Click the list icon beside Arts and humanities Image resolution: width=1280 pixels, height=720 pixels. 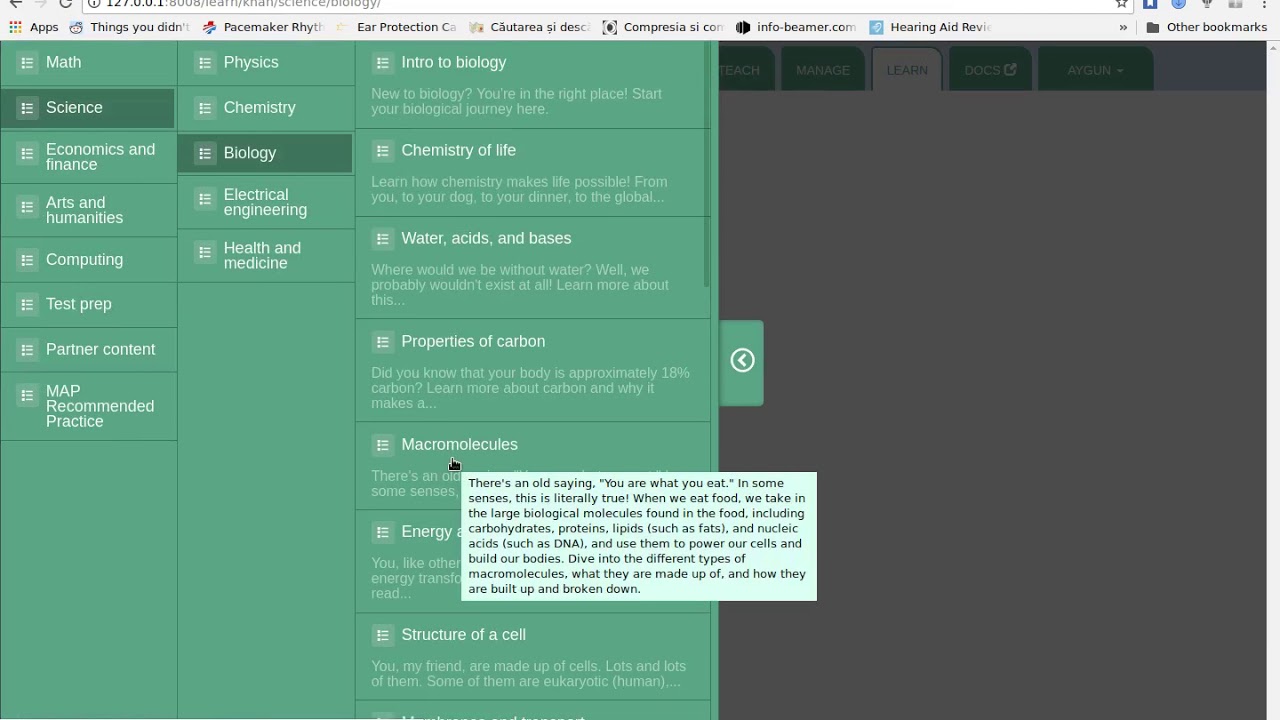27,206
